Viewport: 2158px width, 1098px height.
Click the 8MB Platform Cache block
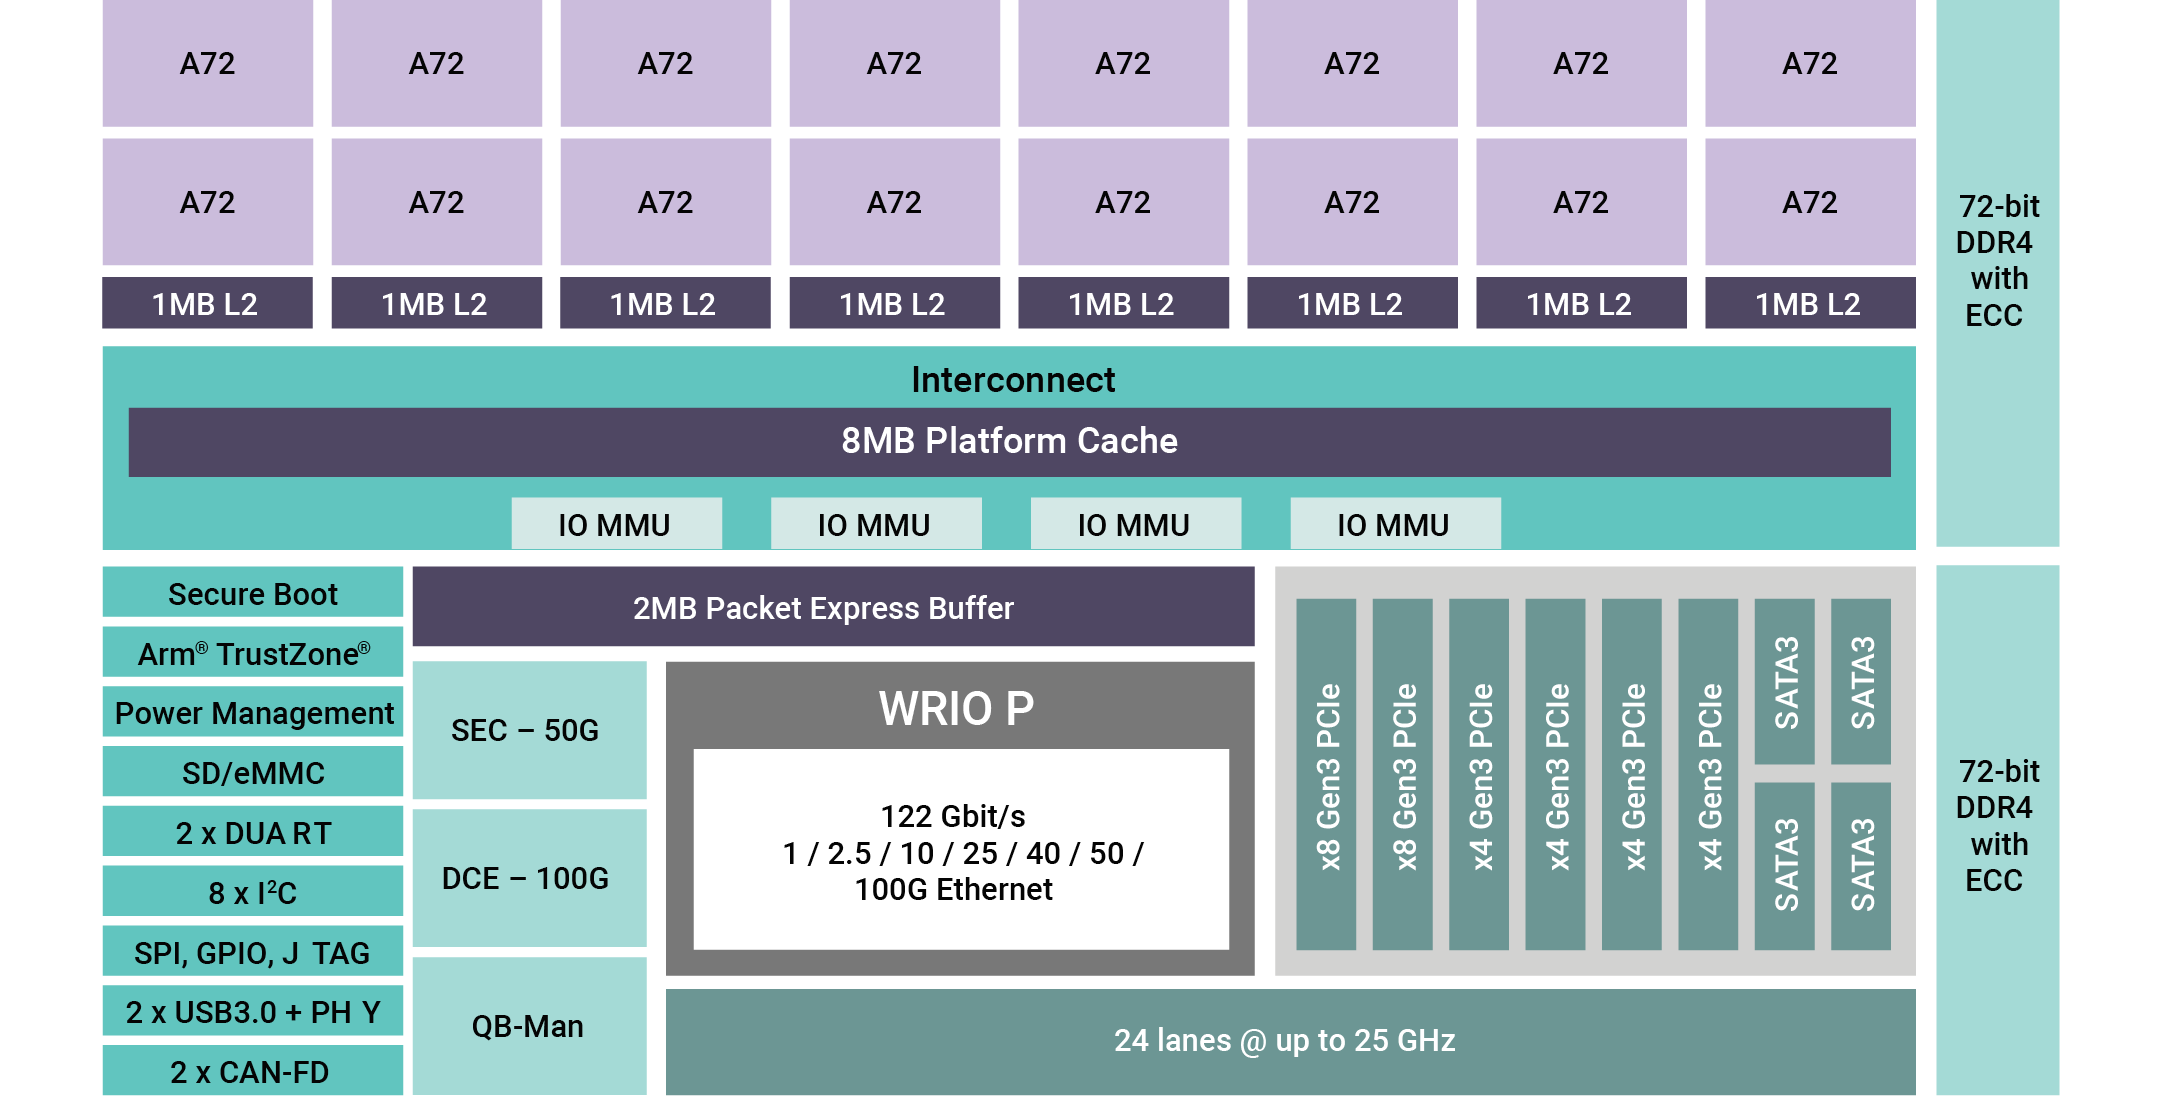pos(1008,441)
